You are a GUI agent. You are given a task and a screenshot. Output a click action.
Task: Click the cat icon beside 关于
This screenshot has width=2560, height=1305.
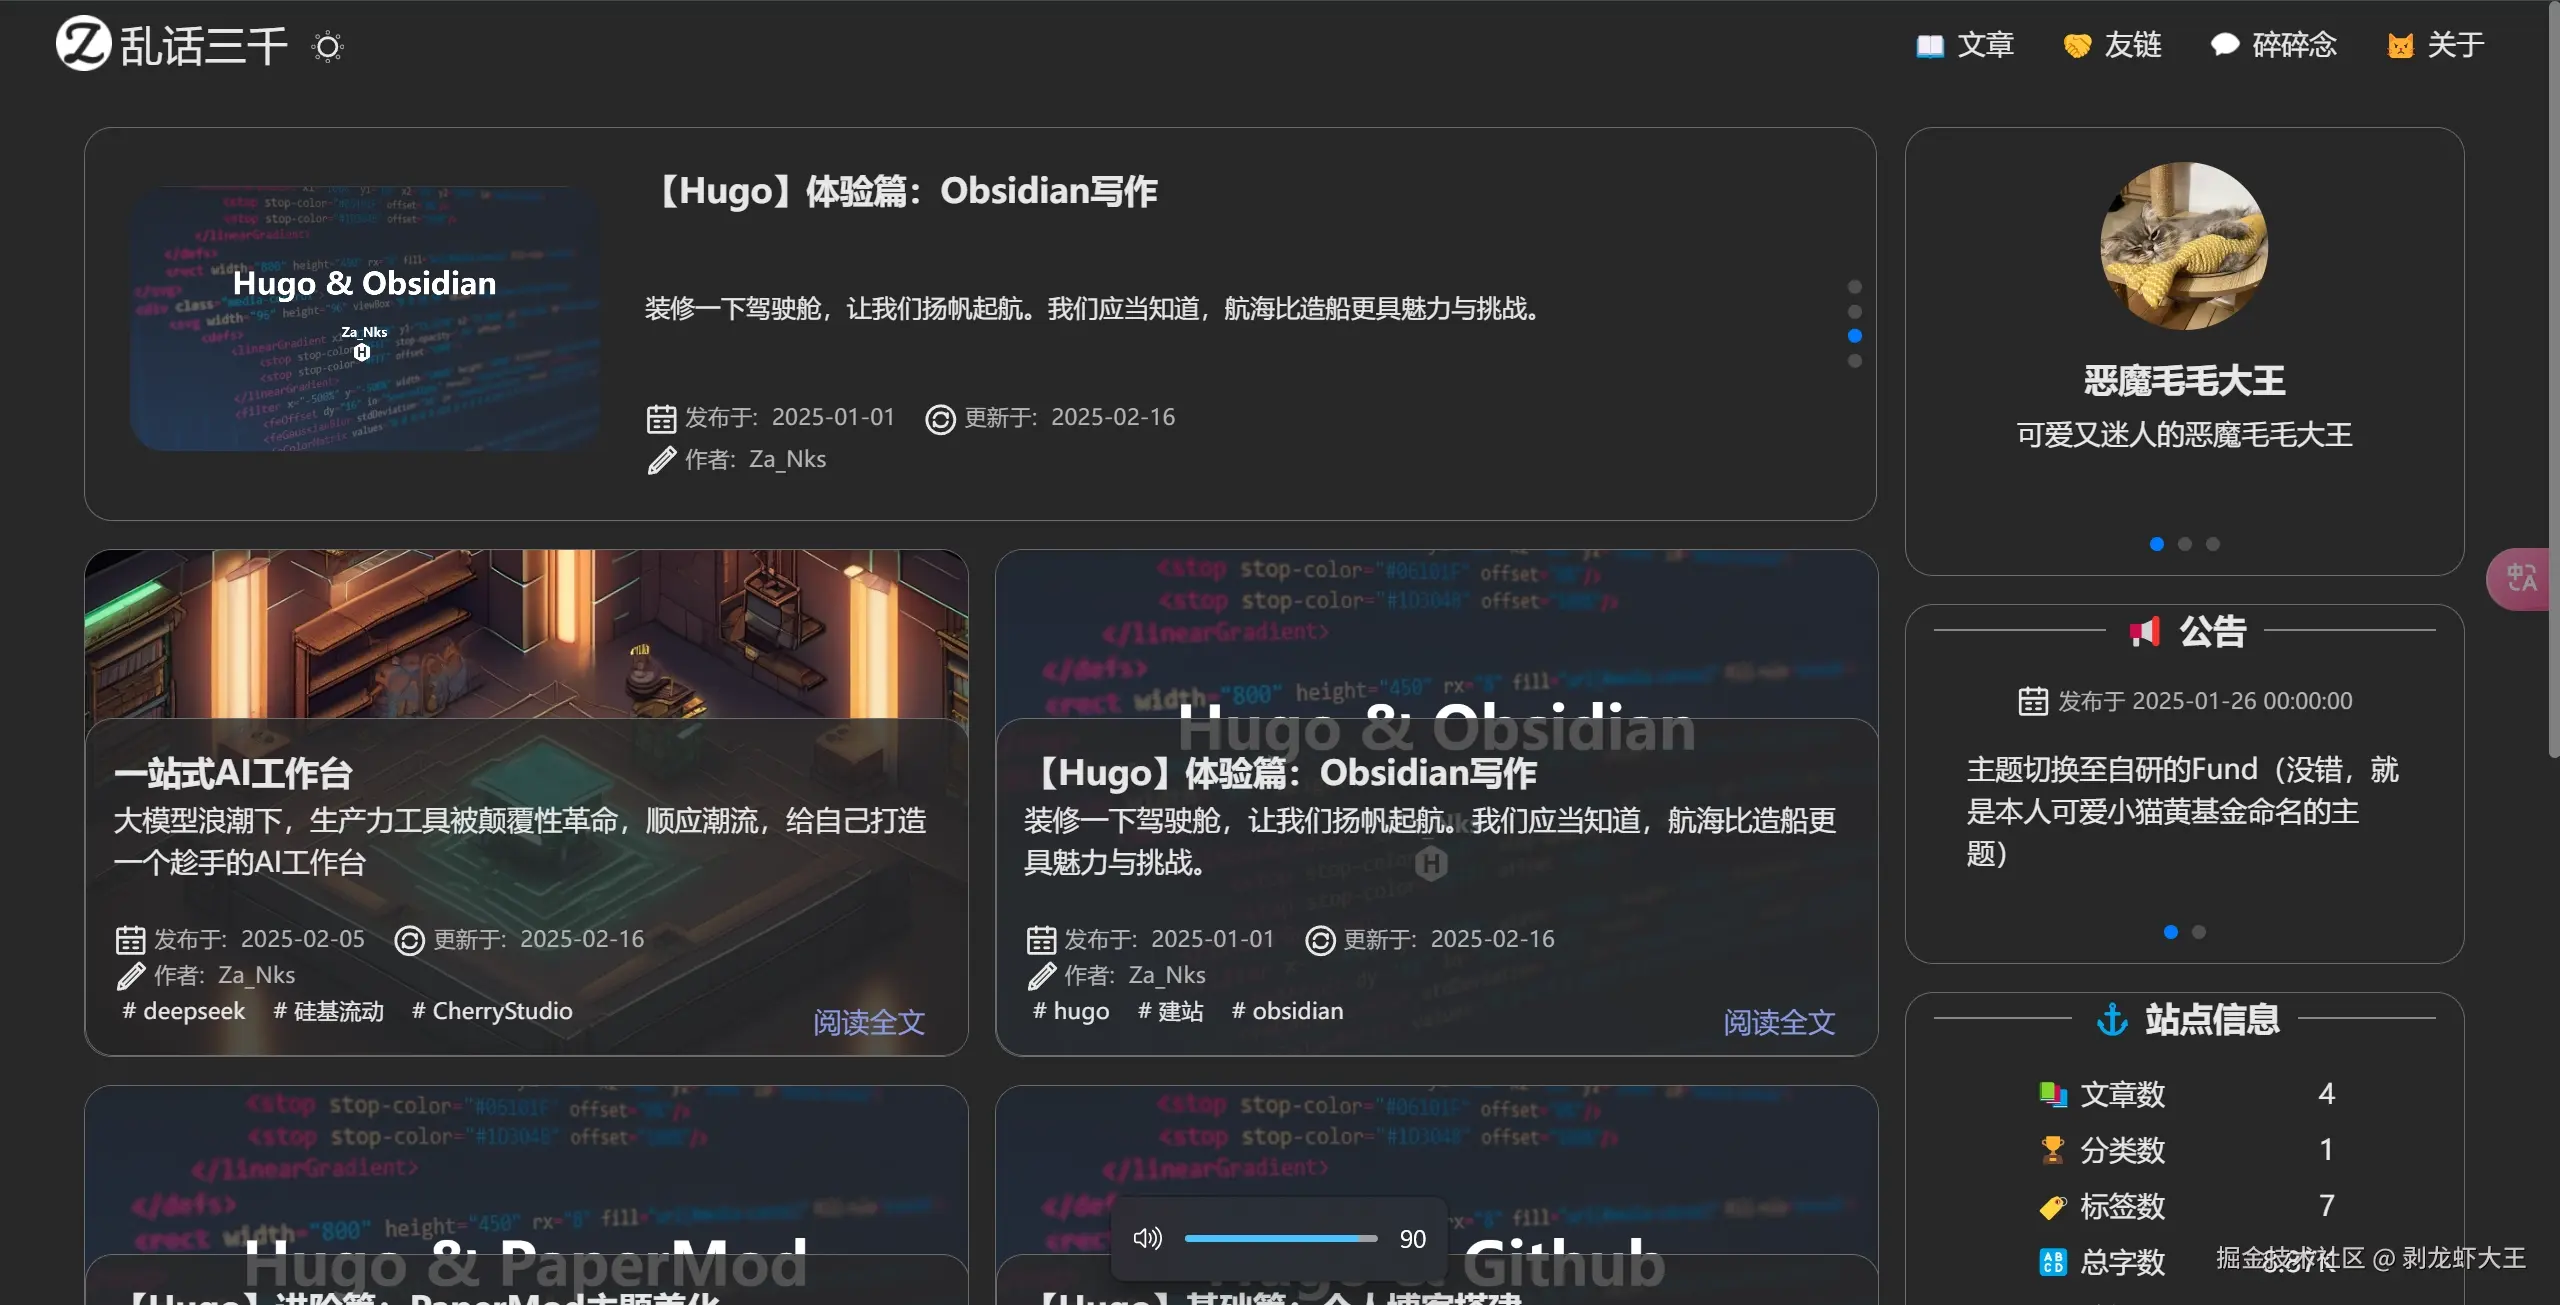coord(2398,44)
